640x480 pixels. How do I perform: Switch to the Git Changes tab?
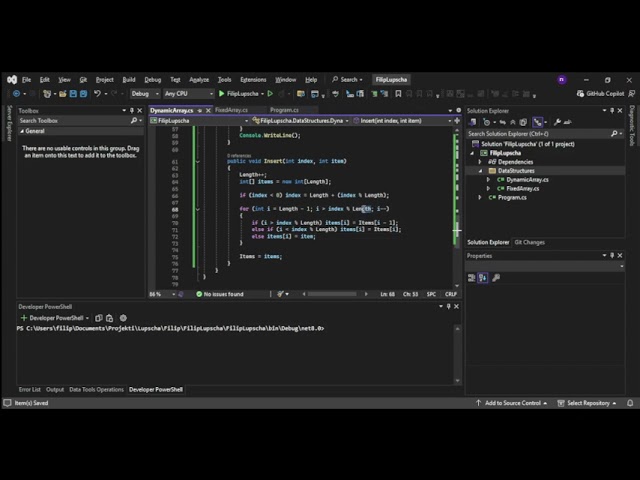[x=529, y=242]
